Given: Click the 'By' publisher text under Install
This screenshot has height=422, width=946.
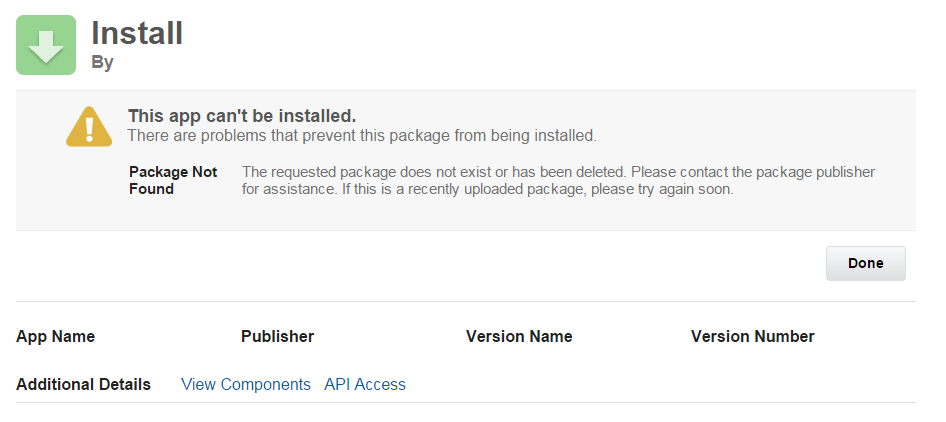Looking at the screenshot, I should [102, 62].
